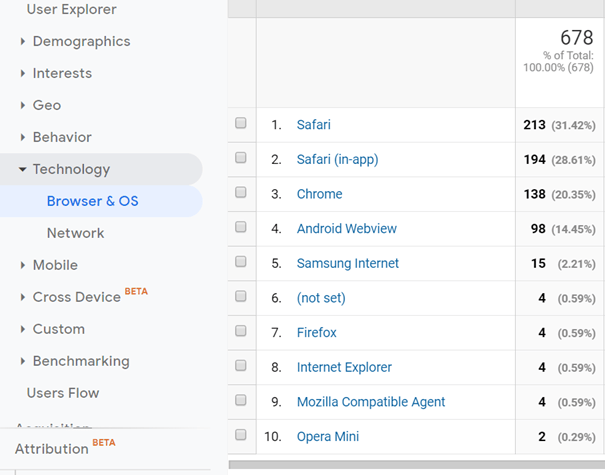Open the (not set) link
Image resolution: width=605 pixels, height=475 pixels.
321,298
